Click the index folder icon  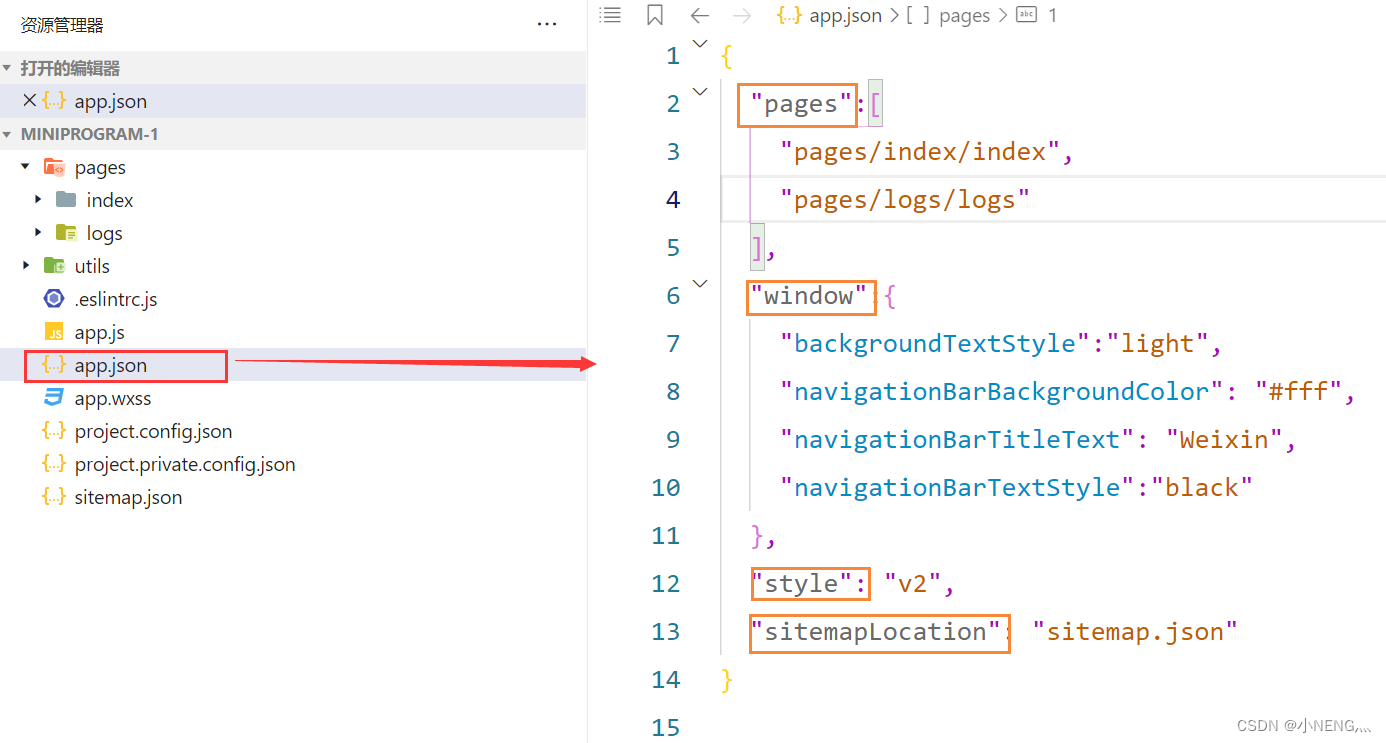click(66, 200)
